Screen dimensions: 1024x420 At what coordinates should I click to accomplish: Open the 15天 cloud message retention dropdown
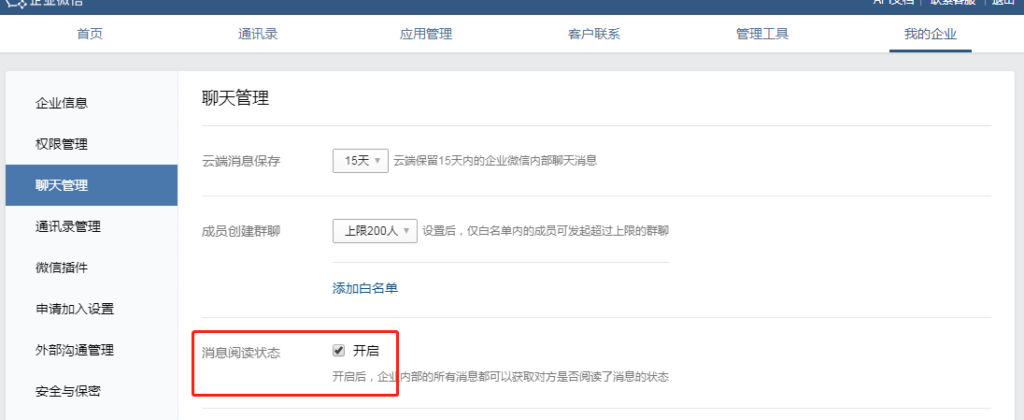[360, 161]
